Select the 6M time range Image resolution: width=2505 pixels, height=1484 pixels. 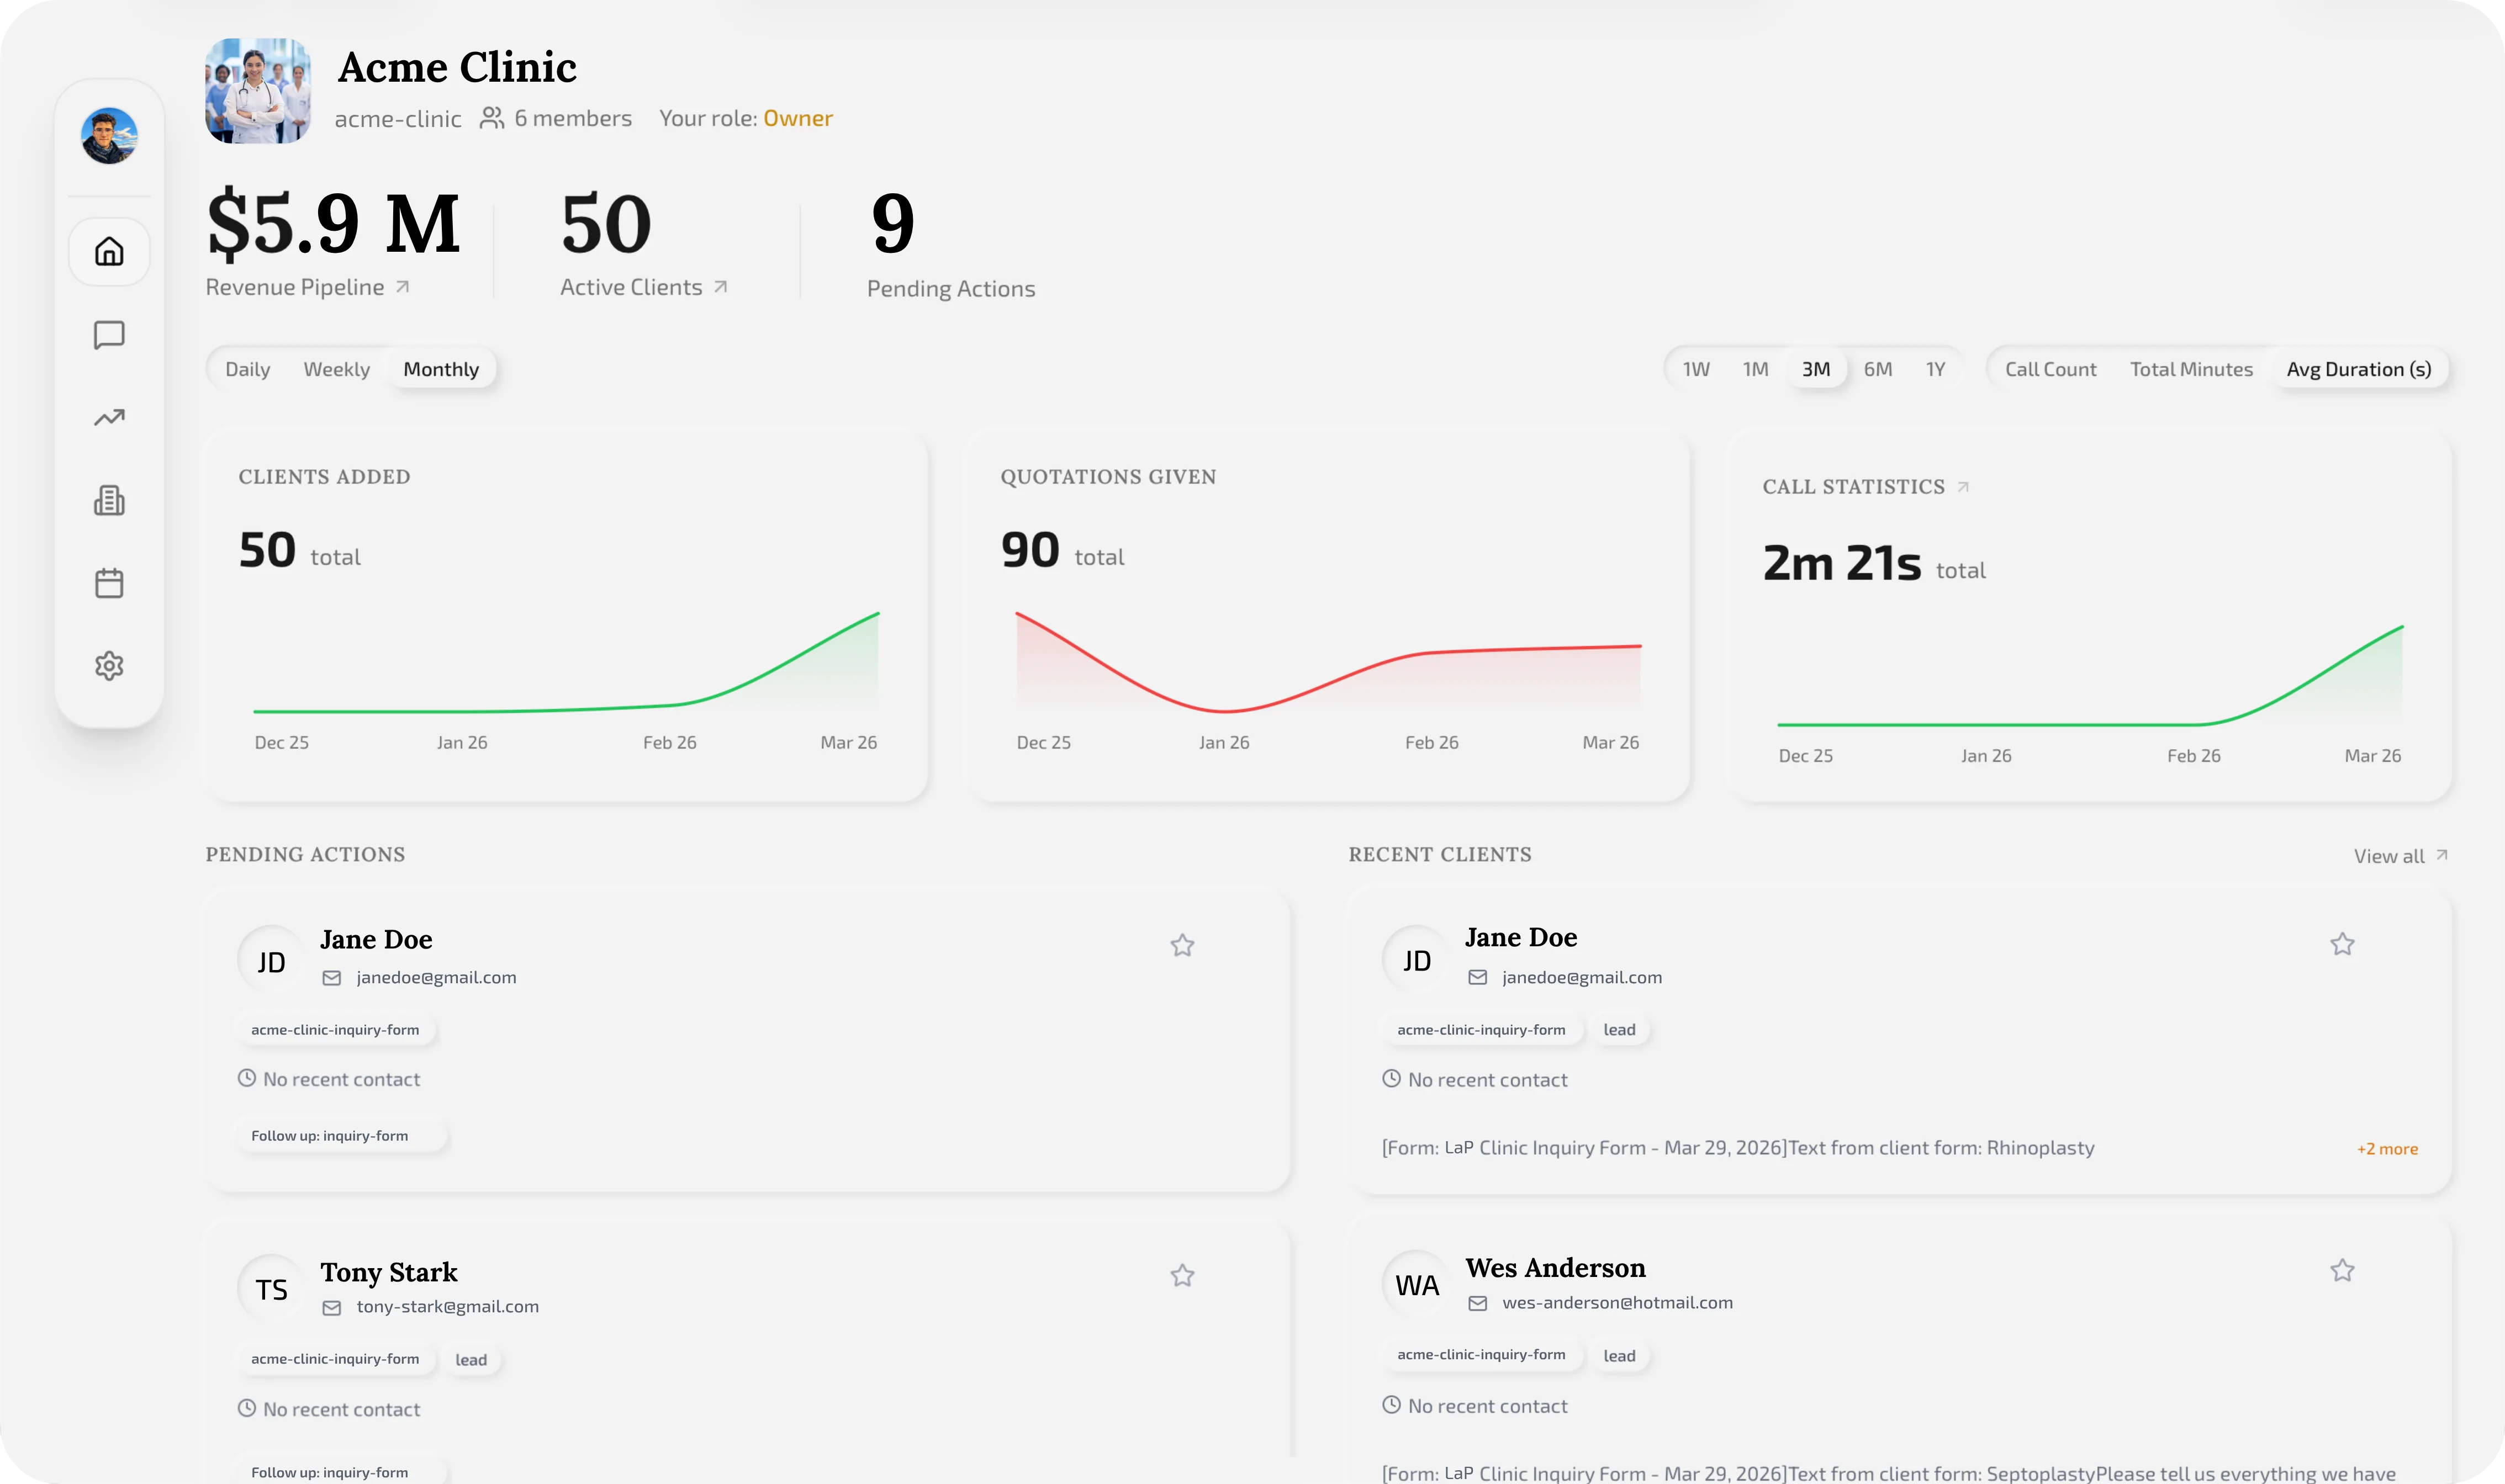[1878, 368]
